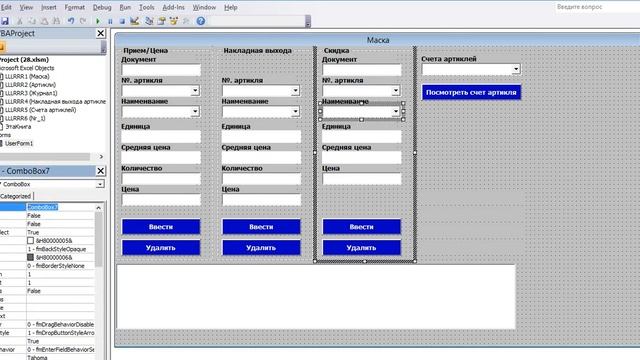Run the UserForm with the green play icon
The height and width of the screenshot is (360, 640).
pos(98,21)
